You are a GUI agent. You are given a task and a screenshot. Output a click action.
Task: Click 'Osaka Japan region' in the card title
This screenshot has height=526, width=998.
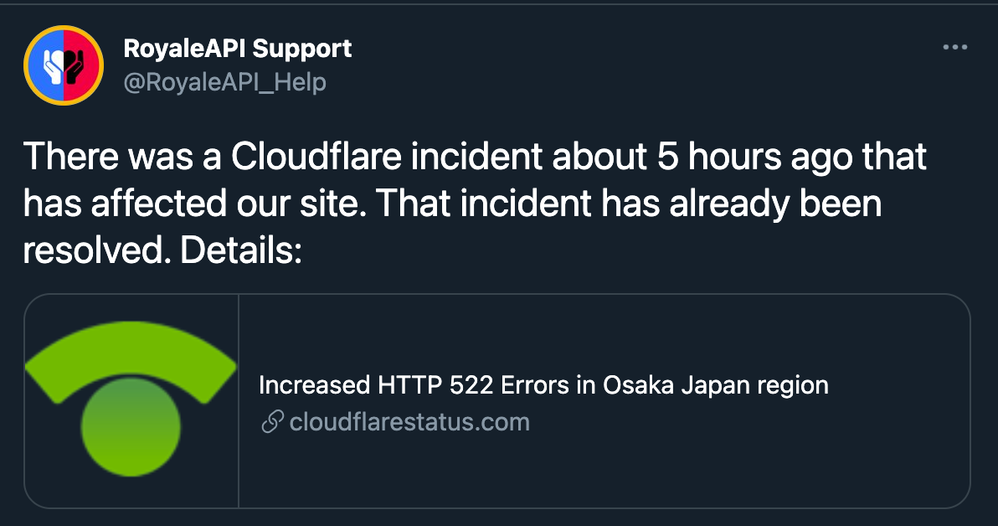[715, 385]
